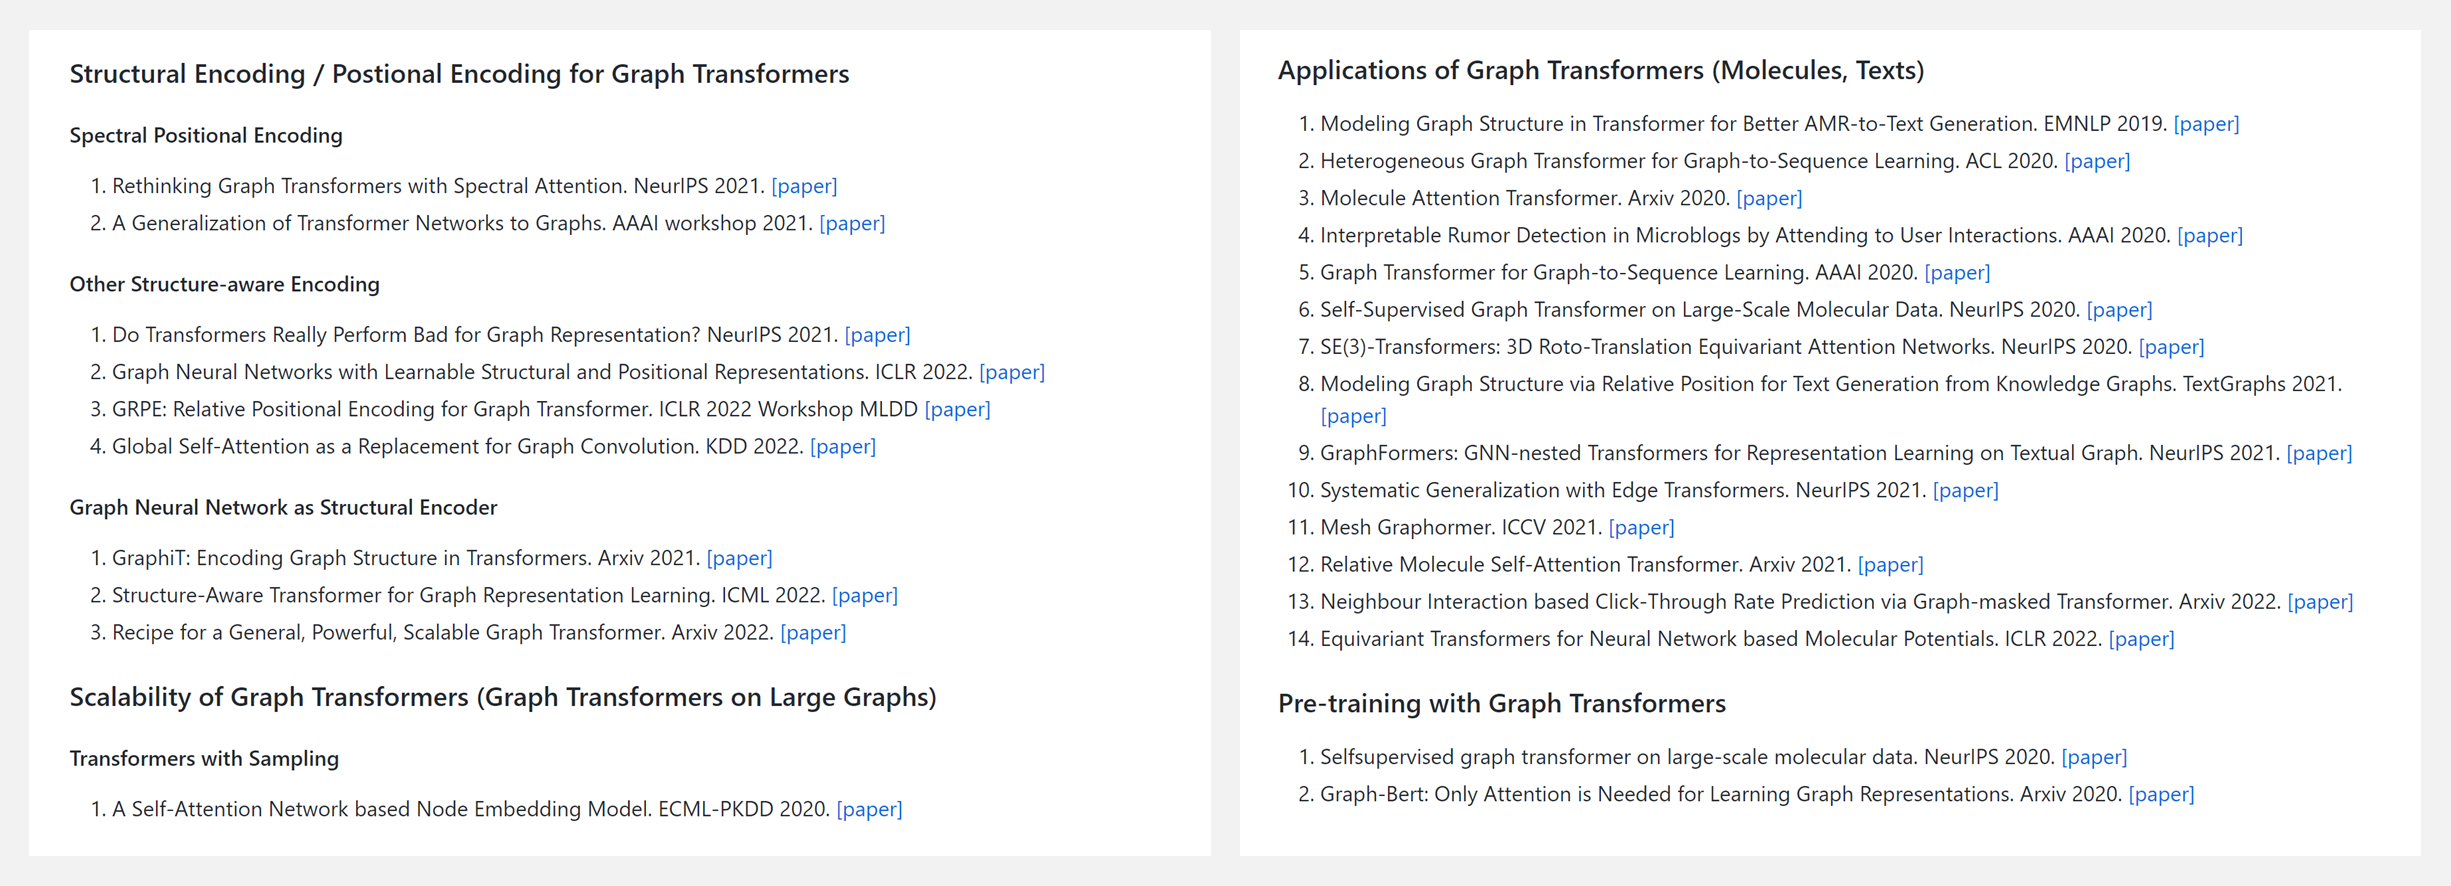Open GraphiT Encoding Graph Structure paper link
This screenshot has width=2451, height=886.
[739, 558]
